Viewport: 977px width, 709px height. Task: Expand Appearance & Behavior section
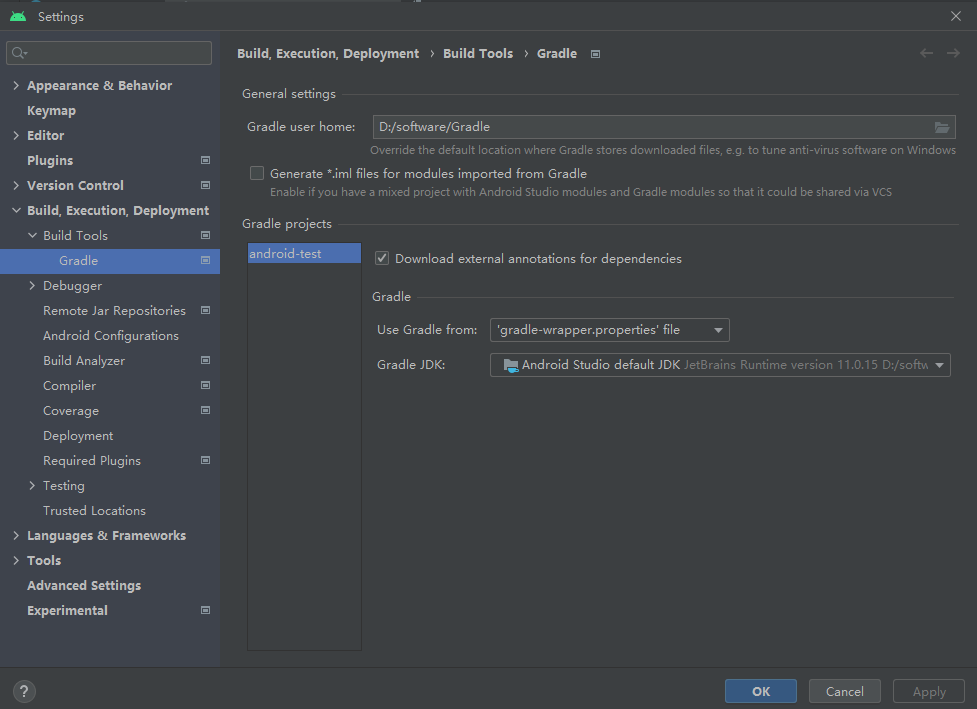[16, 85]
